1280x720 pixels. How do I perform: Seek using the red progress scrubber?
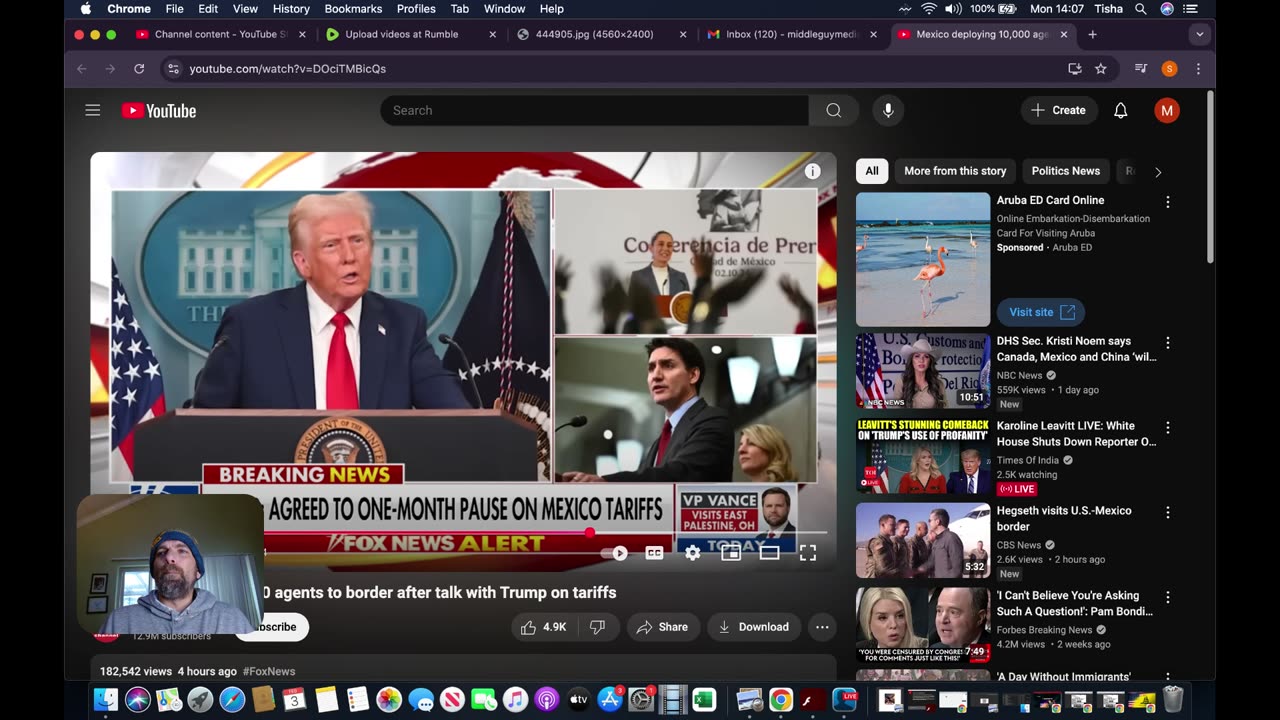590,533
